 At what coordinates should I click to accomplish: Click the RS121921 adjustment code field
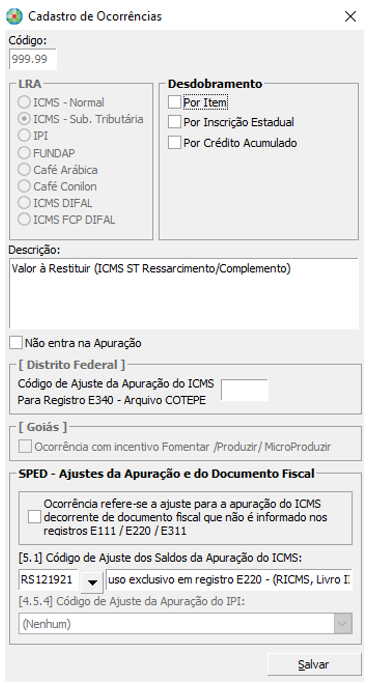click(x=49, y=581)
